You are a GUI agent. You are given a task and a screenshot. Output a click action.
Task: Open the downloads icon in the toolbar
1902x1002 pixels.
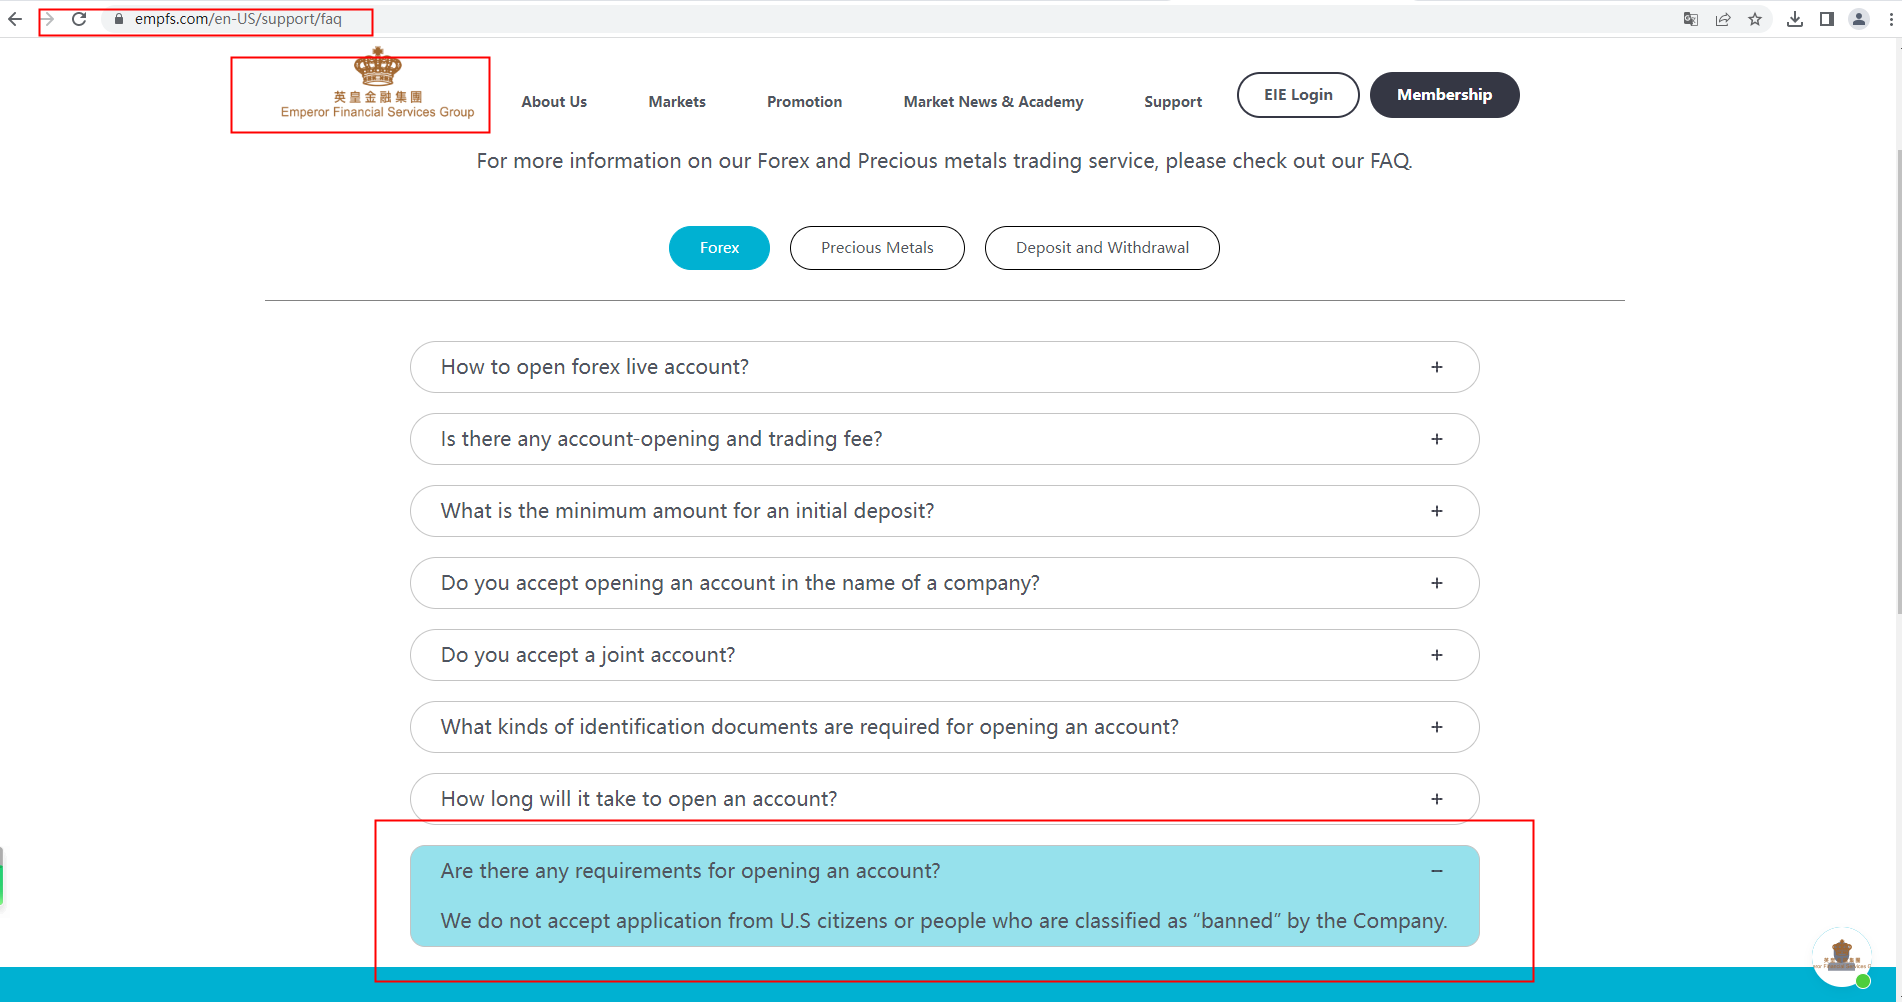pyautogui.click(x=1795, y=19)
